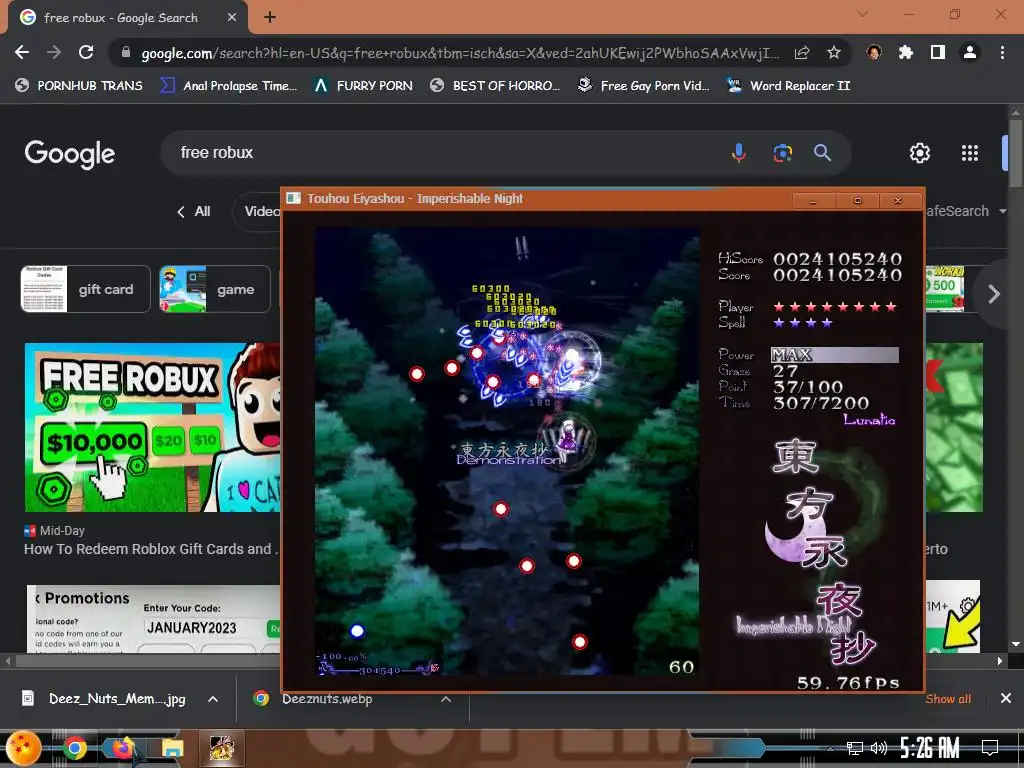Open the volume tray icon
1024x768 pixels.
[879, 748]
